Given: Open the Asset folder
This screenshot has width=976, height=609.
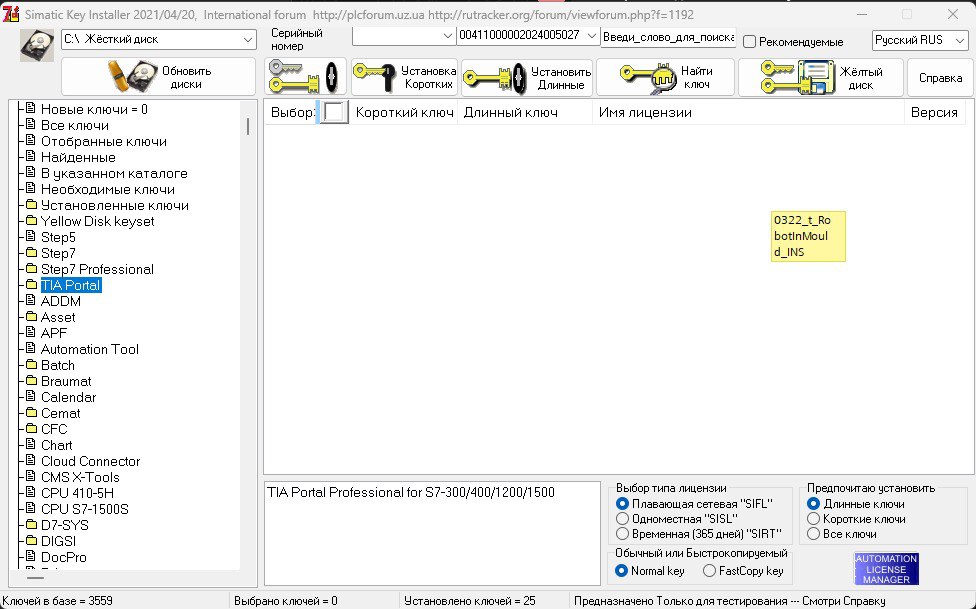Looking at the screenshot, I should tap(58, 318).
